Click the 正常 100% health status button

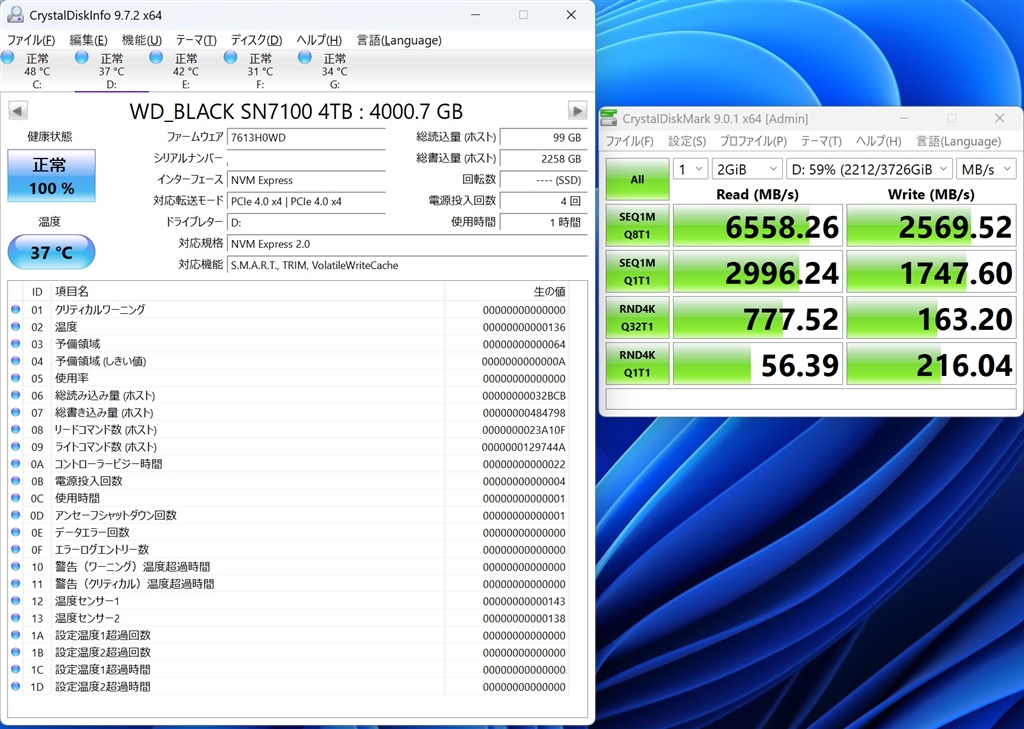[x=52, y=176]
